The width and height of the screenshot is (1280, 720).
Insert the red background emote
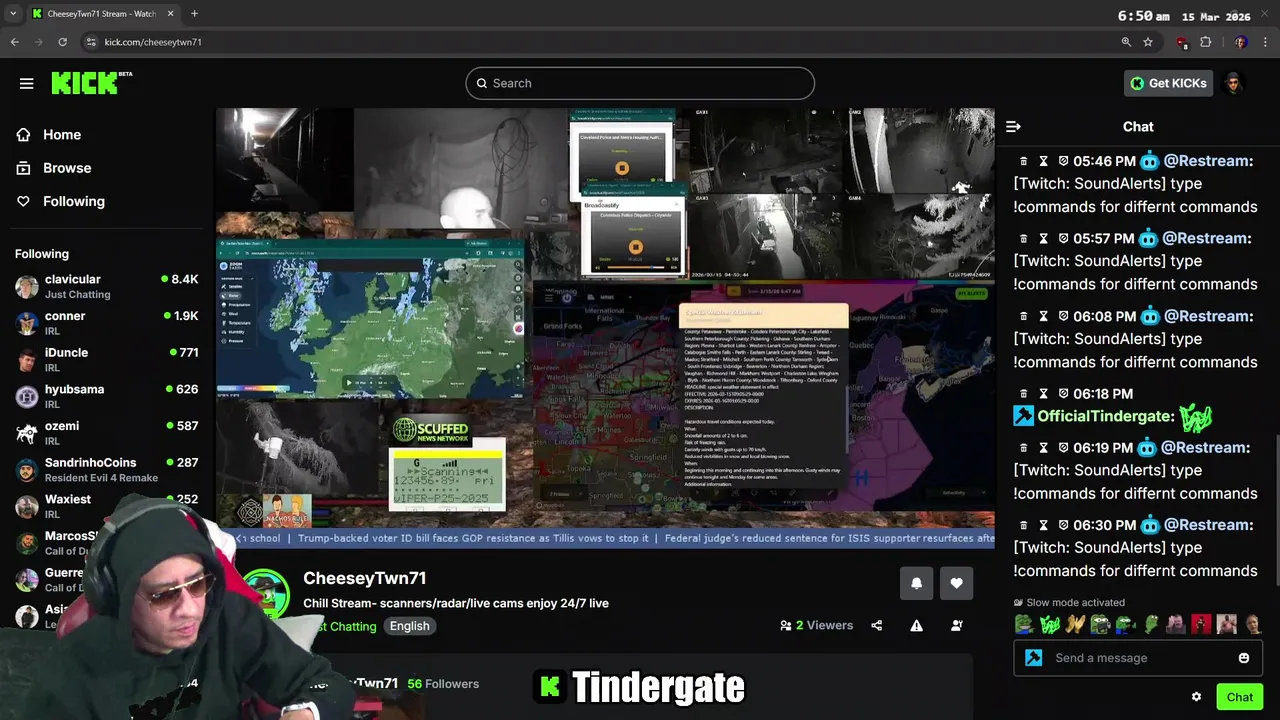tap(1201, 625)
